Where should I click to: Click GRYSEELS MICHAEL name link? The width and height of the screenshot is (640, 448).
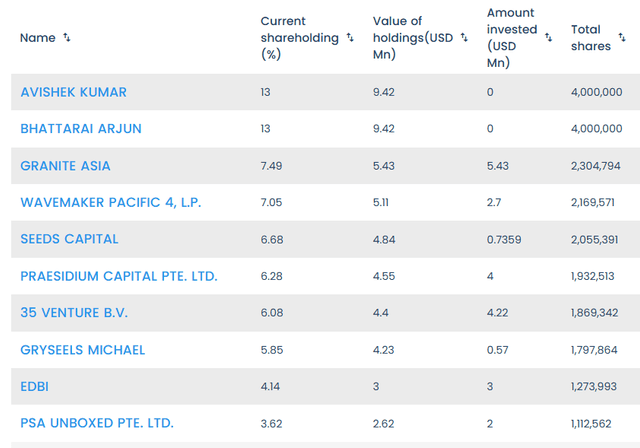[82, 350]
